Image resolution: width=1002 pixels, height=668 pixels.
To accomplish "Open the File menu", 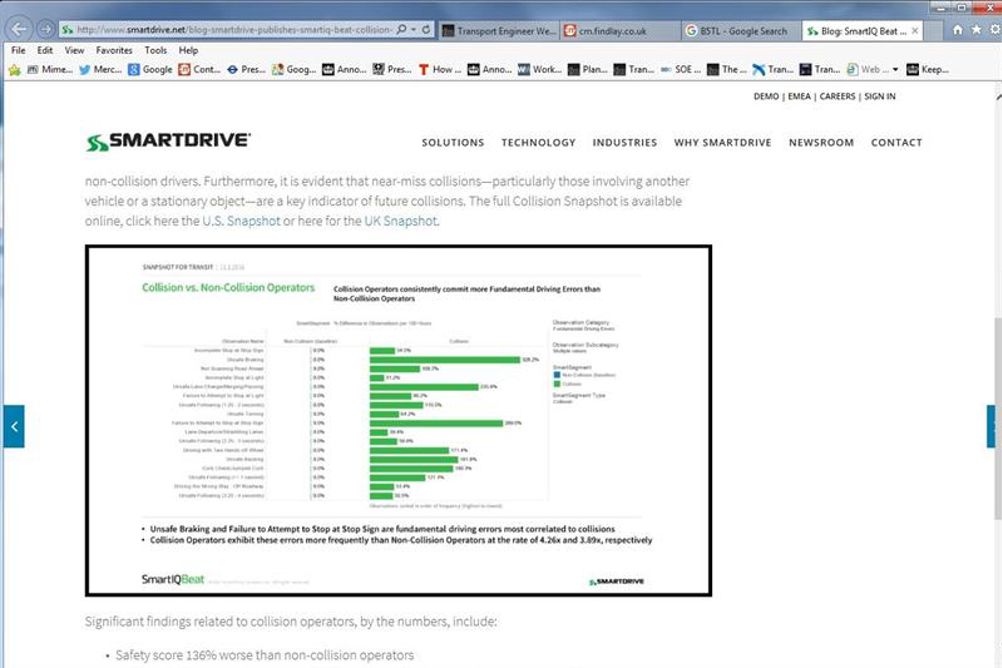I will point(19,50).
